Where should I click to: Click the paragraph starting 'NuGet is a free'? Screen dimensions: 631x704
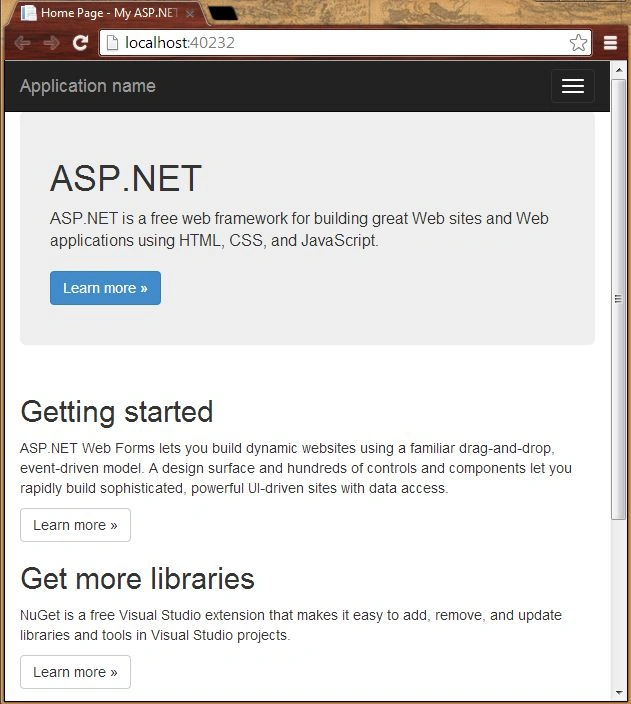(x=291, y=625)
